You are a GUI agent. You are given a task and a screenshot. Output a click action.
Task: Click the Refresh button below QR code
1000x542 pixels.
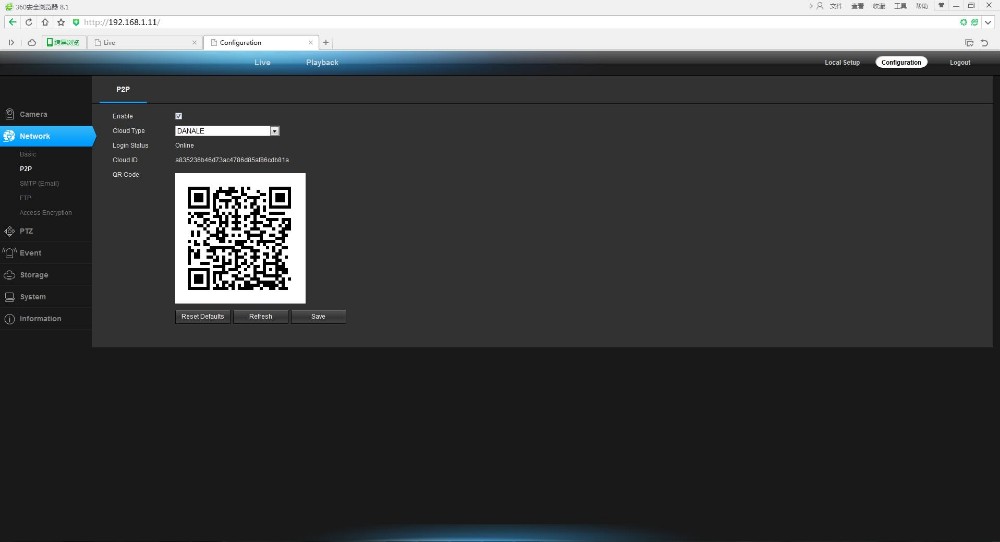(x=261, y=316)
